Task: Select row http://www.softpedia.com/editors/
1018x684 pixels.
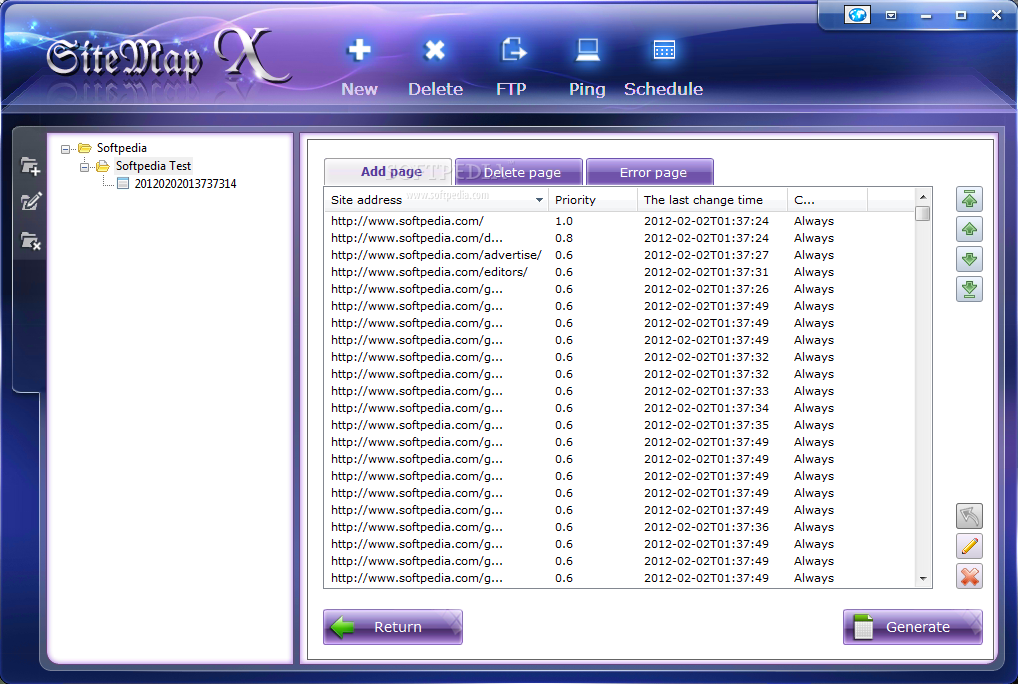Action: (x=619, y=272)
